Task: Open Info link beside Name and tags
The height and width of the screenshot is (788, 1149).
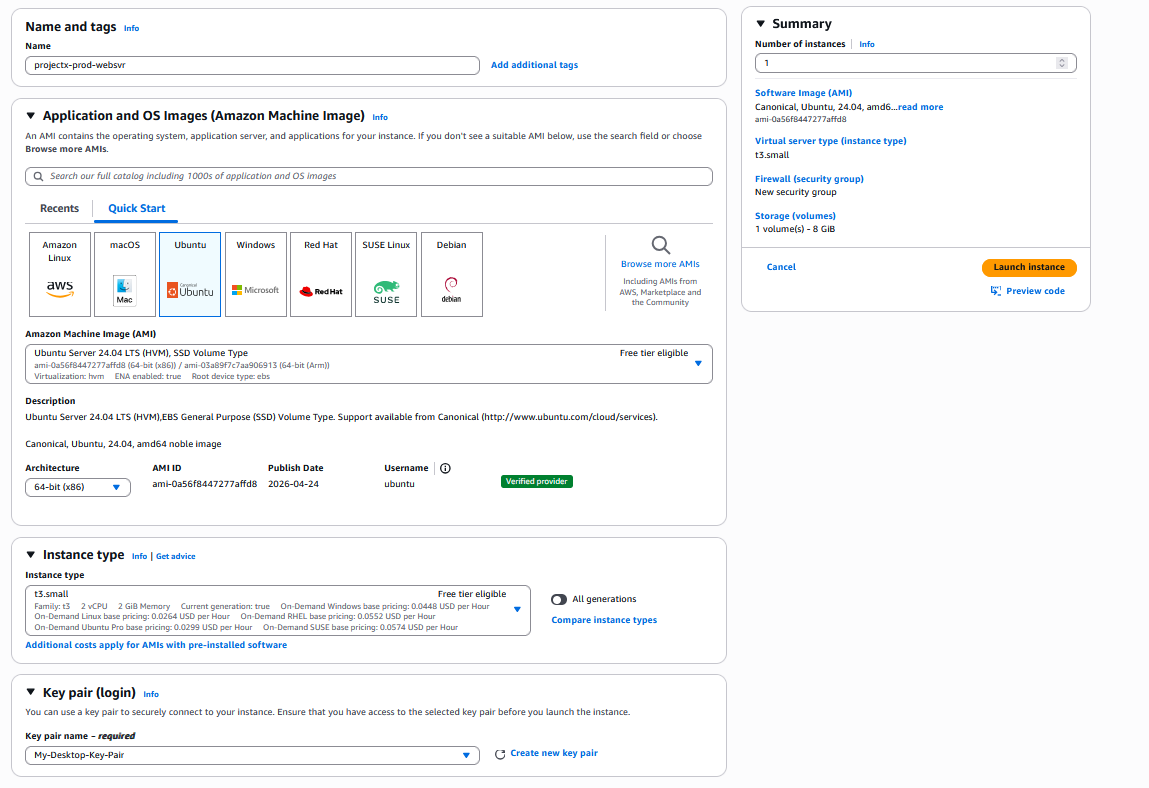Action: point(131,29)
